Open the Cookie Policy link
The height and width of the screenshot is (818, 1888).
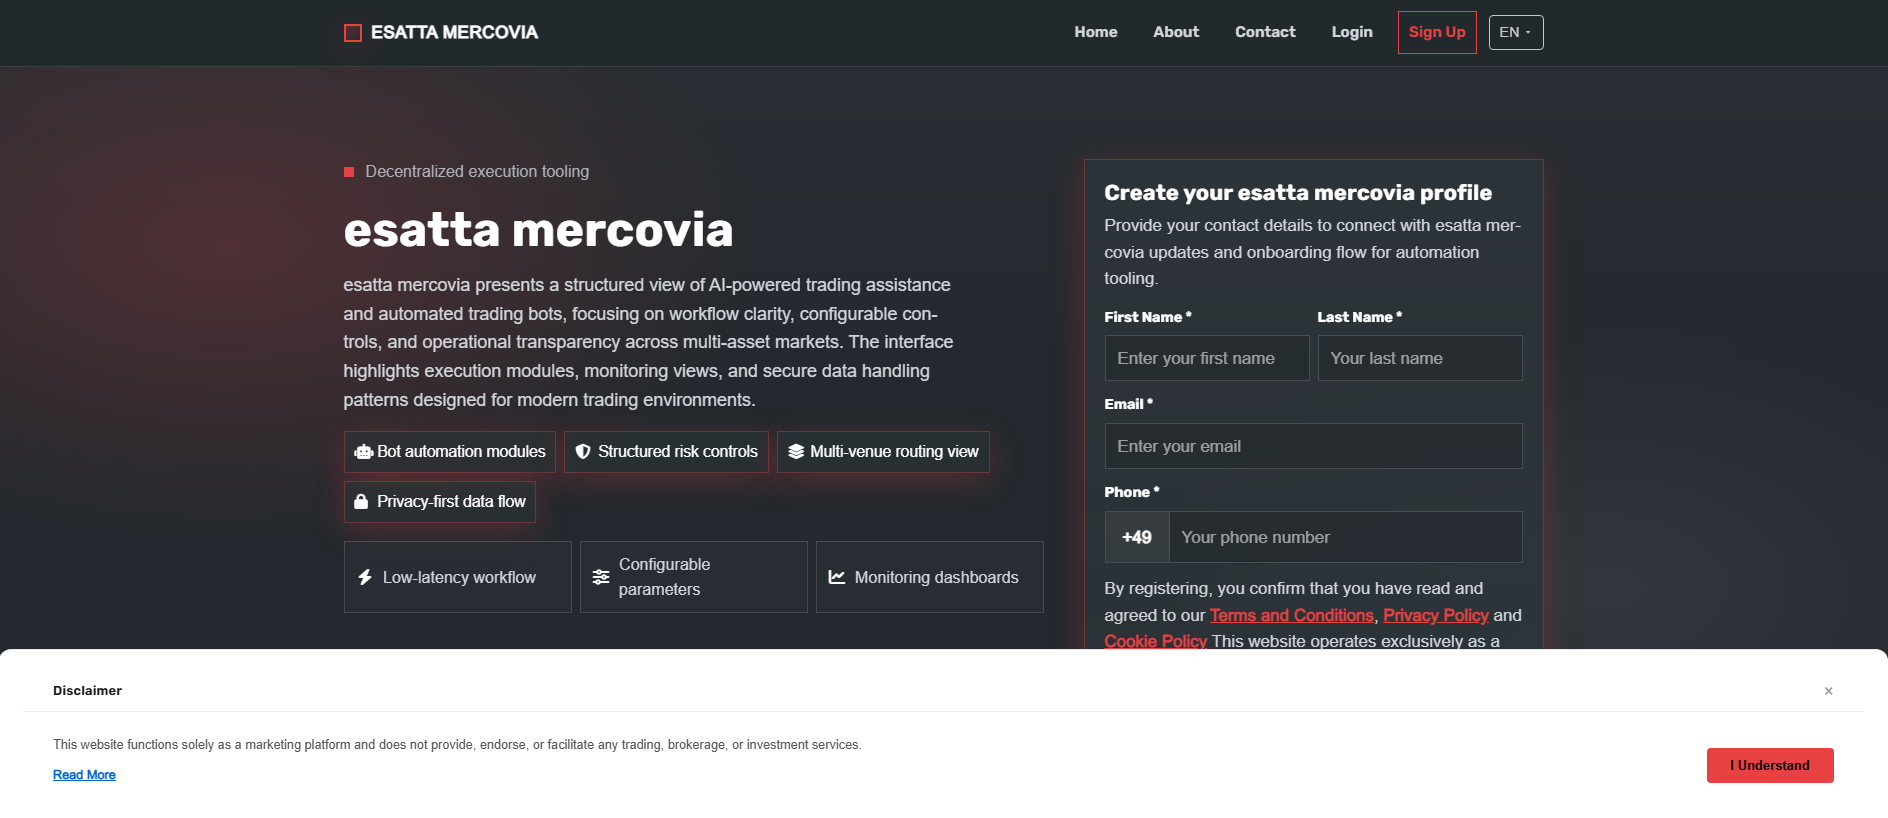coord(1155,641)
